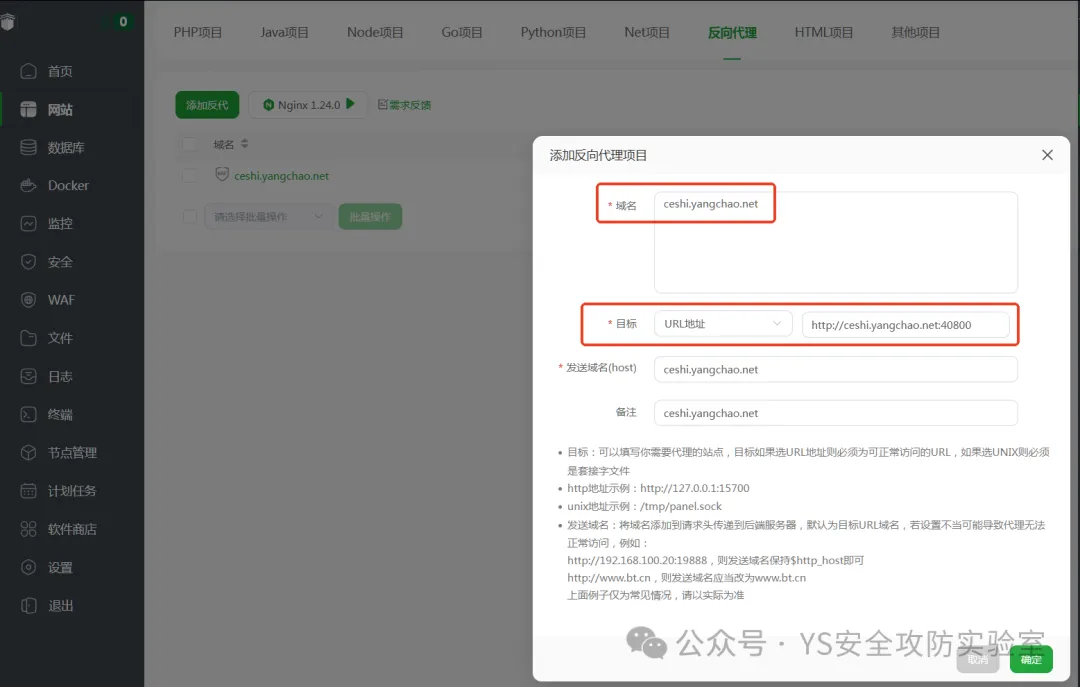Click the WAF shield icon beside ceshi.yangchao.net

pyautogui.click(x=222, y=174)
